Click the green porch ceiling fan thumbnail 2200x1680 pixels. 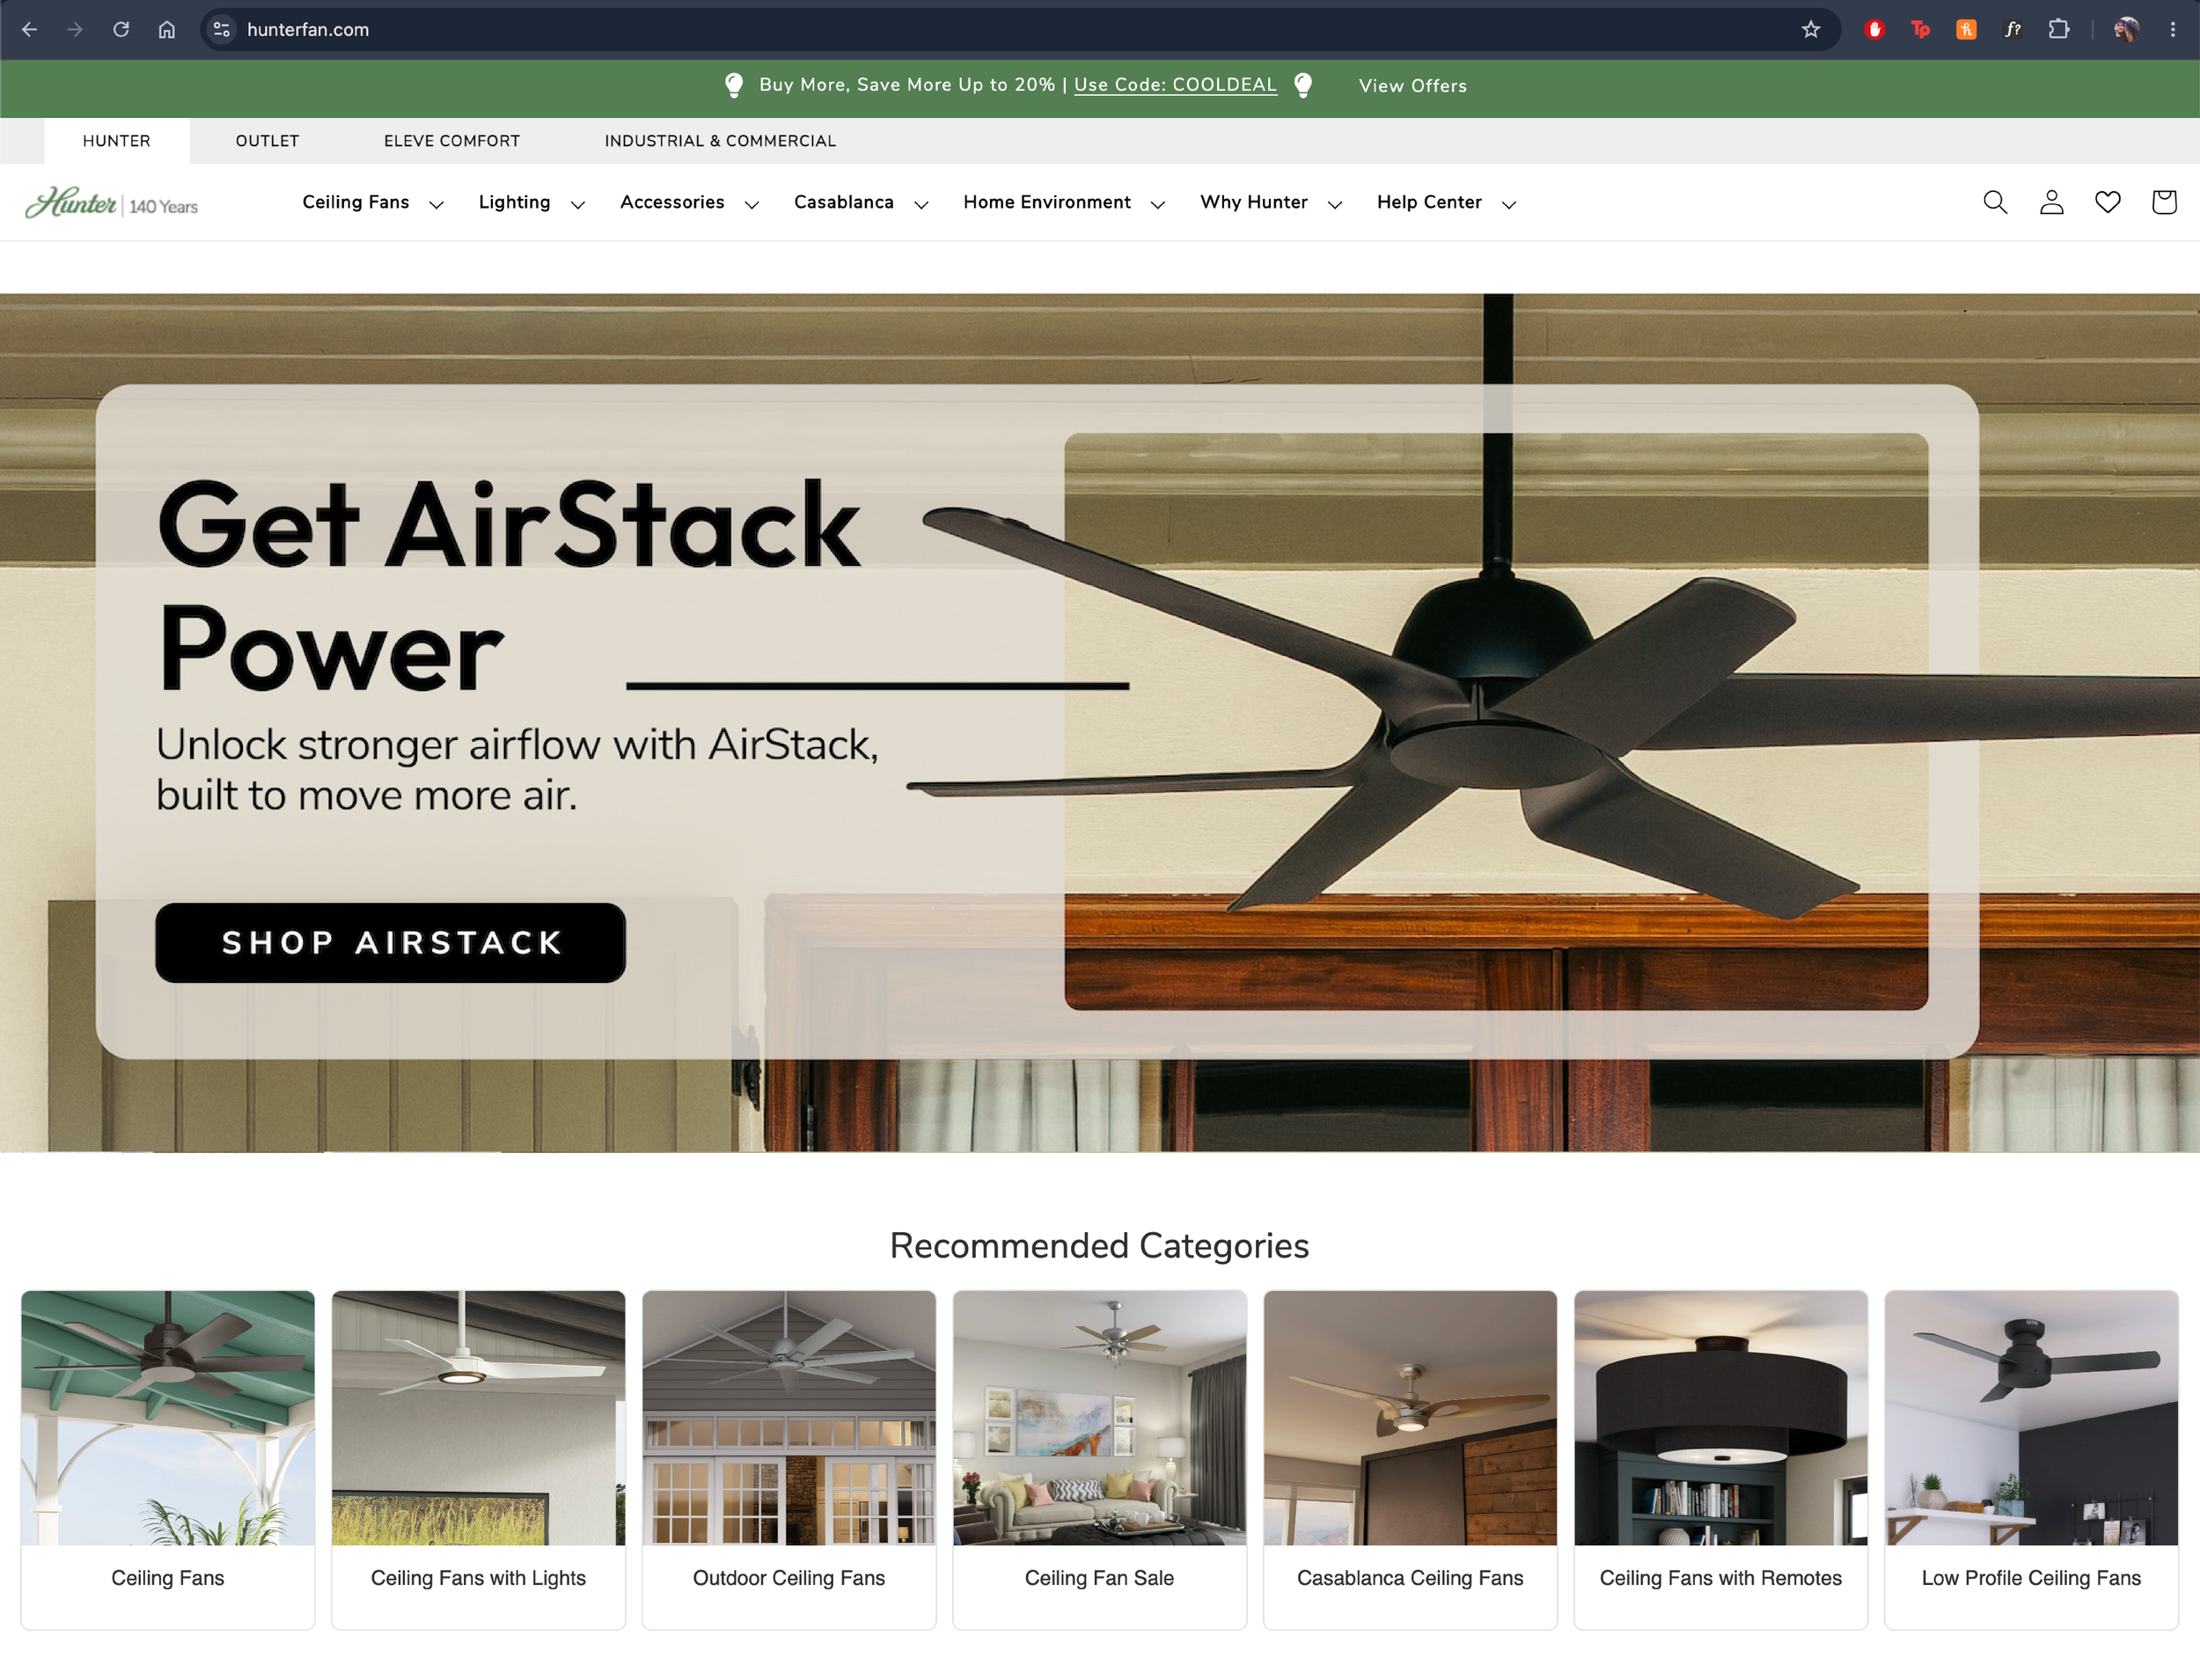pos(168,1418)
